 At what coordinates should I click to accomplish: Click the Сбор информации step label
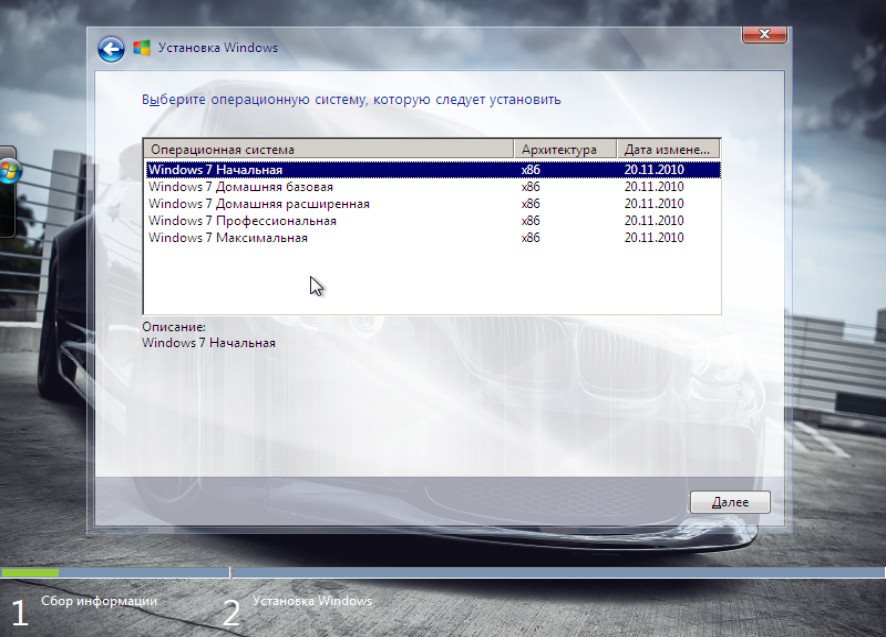[x=99, y=601]
